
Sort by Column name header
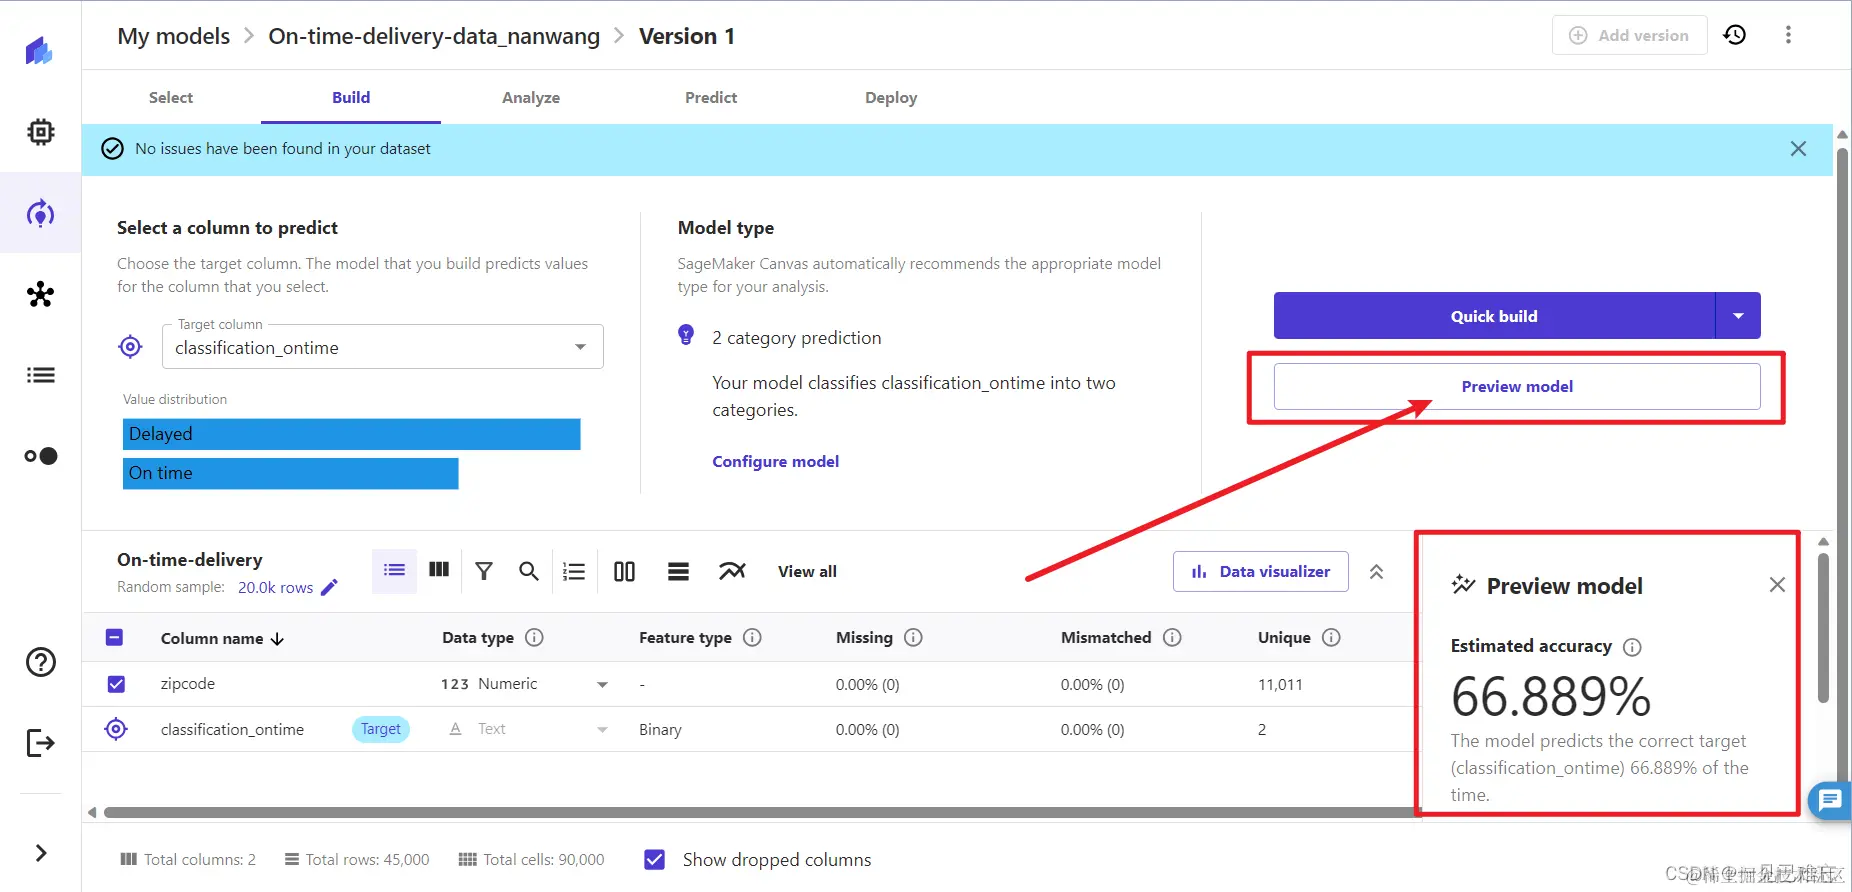pyautogui.click(x=222, y=638)
